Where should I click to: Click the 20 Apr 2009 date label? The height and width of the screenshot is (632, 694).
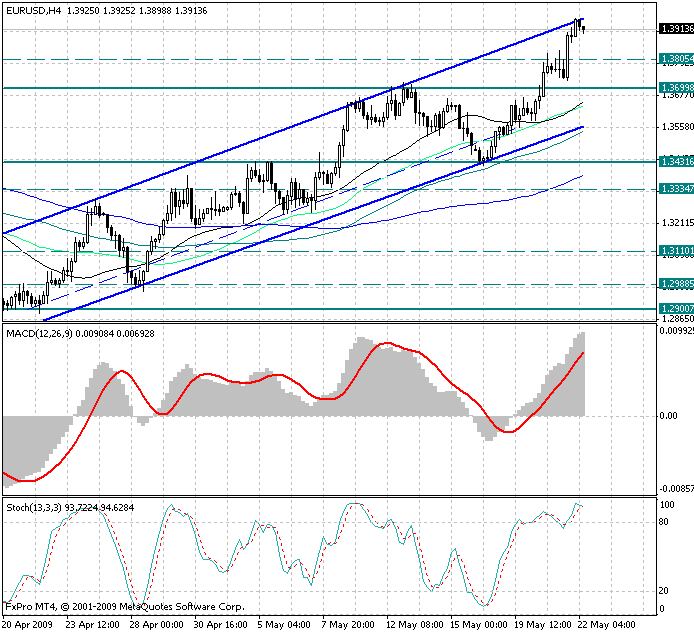click(27, 625)
